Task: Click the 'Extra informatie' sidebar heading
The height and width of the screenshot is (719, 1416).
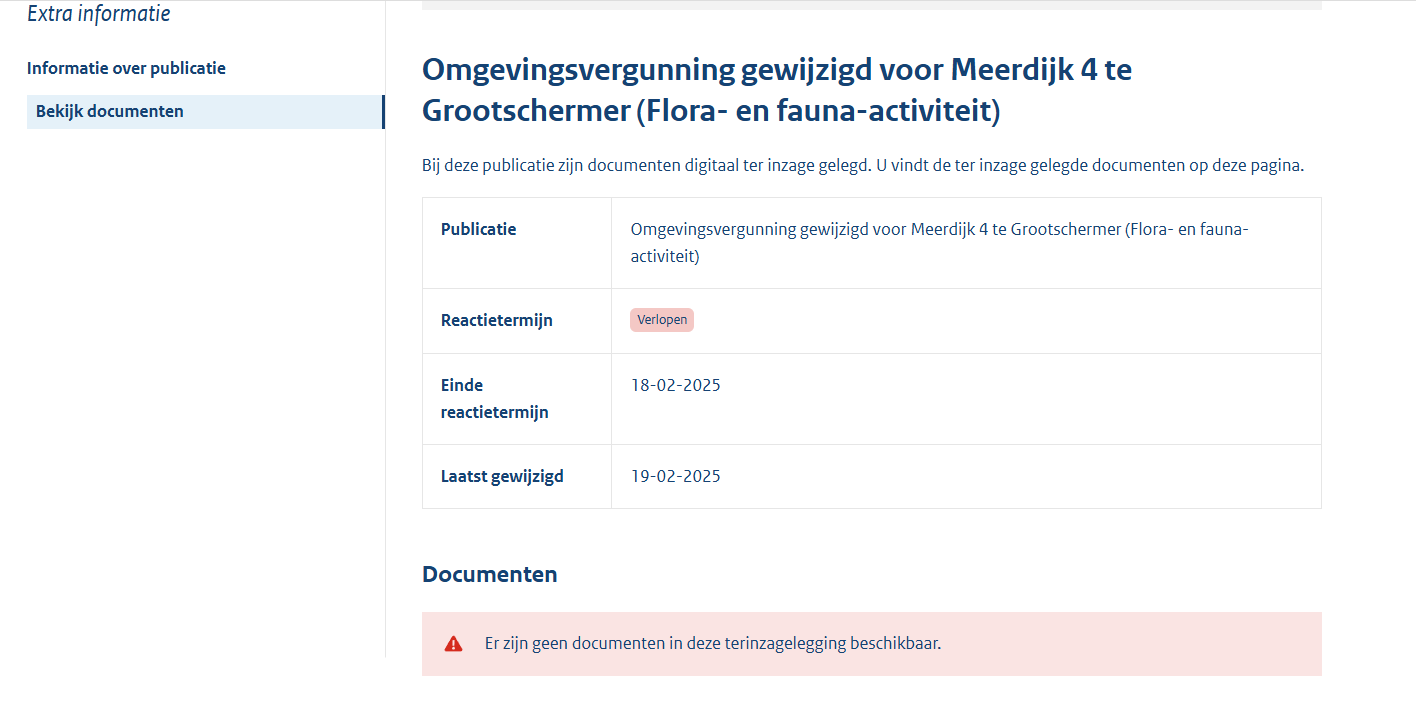Action: click(x=98, y=14)
